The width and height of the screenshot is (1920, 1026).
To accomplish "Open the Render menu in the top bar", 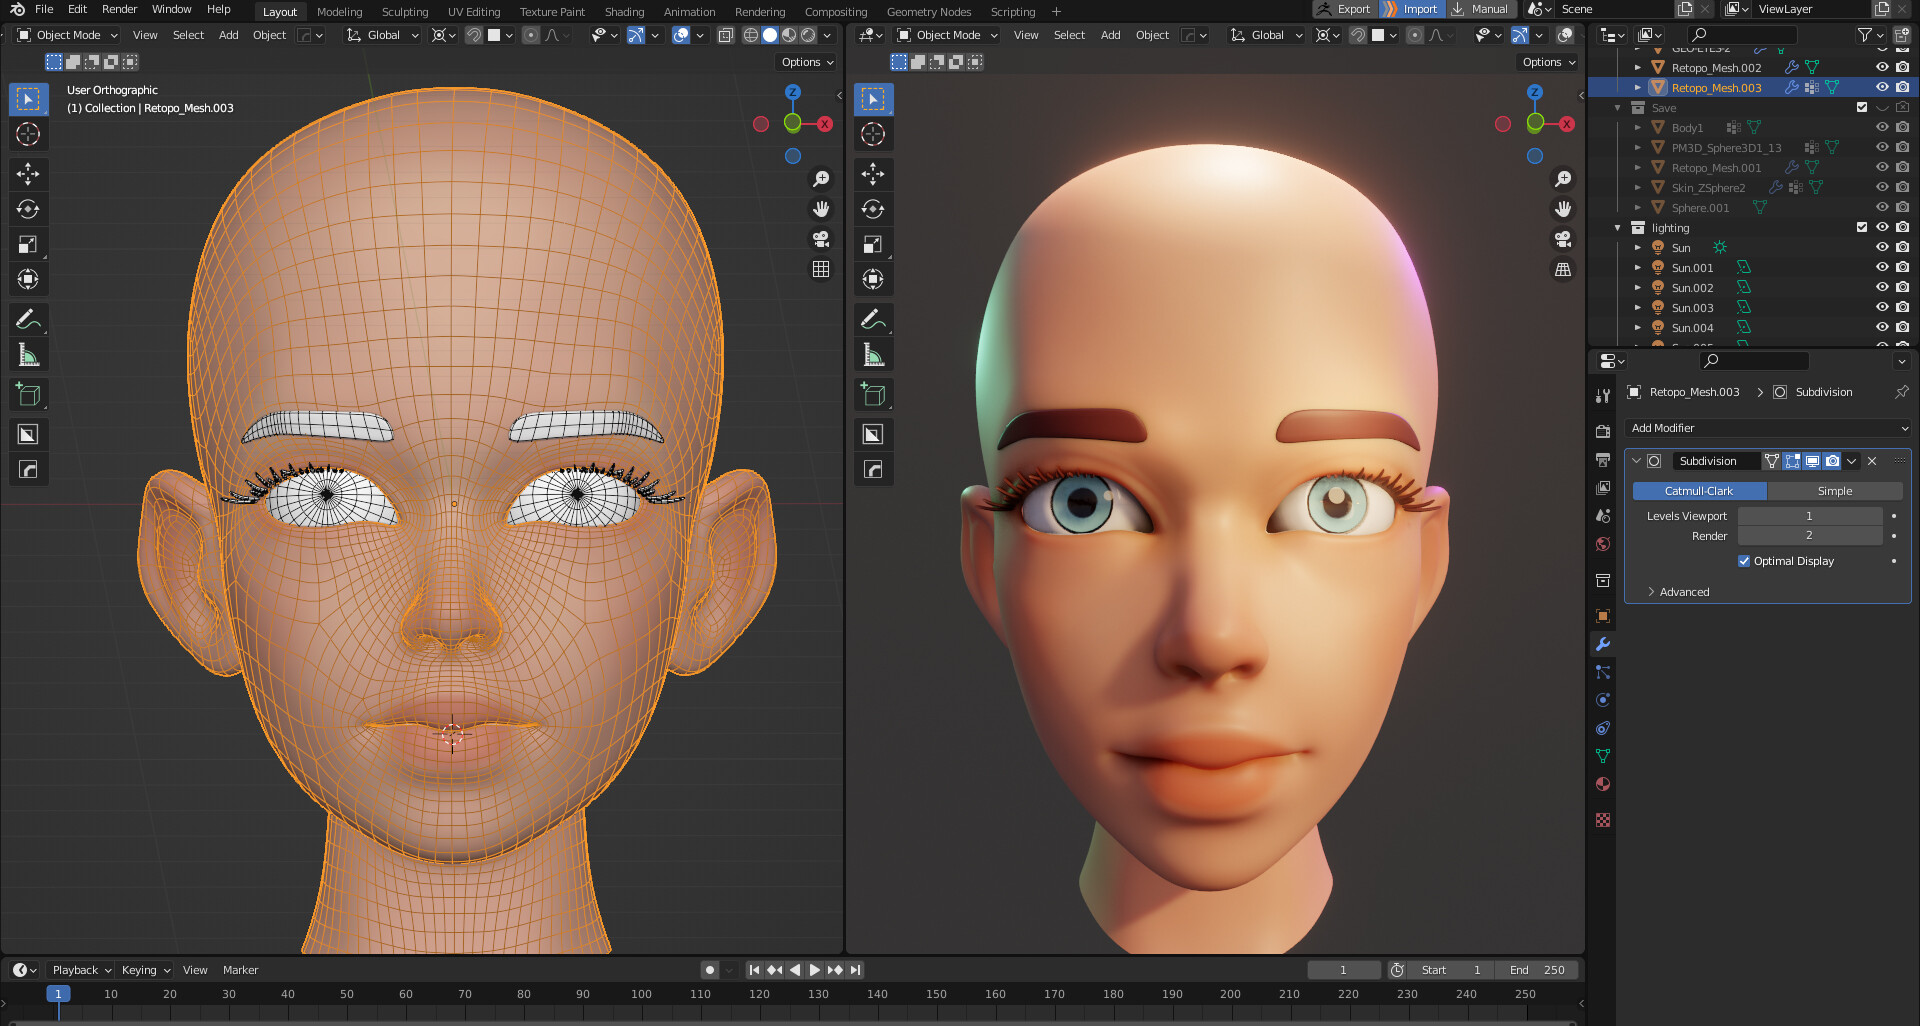I will (119, 9).
